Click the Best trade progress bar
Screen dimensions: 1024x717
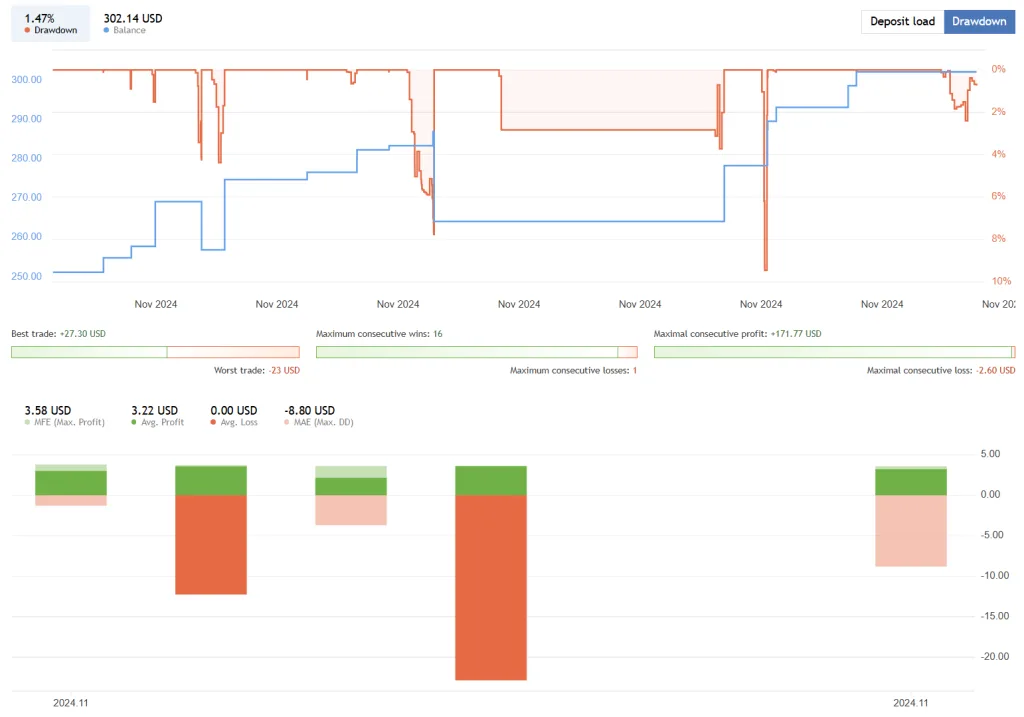[155, 351]
